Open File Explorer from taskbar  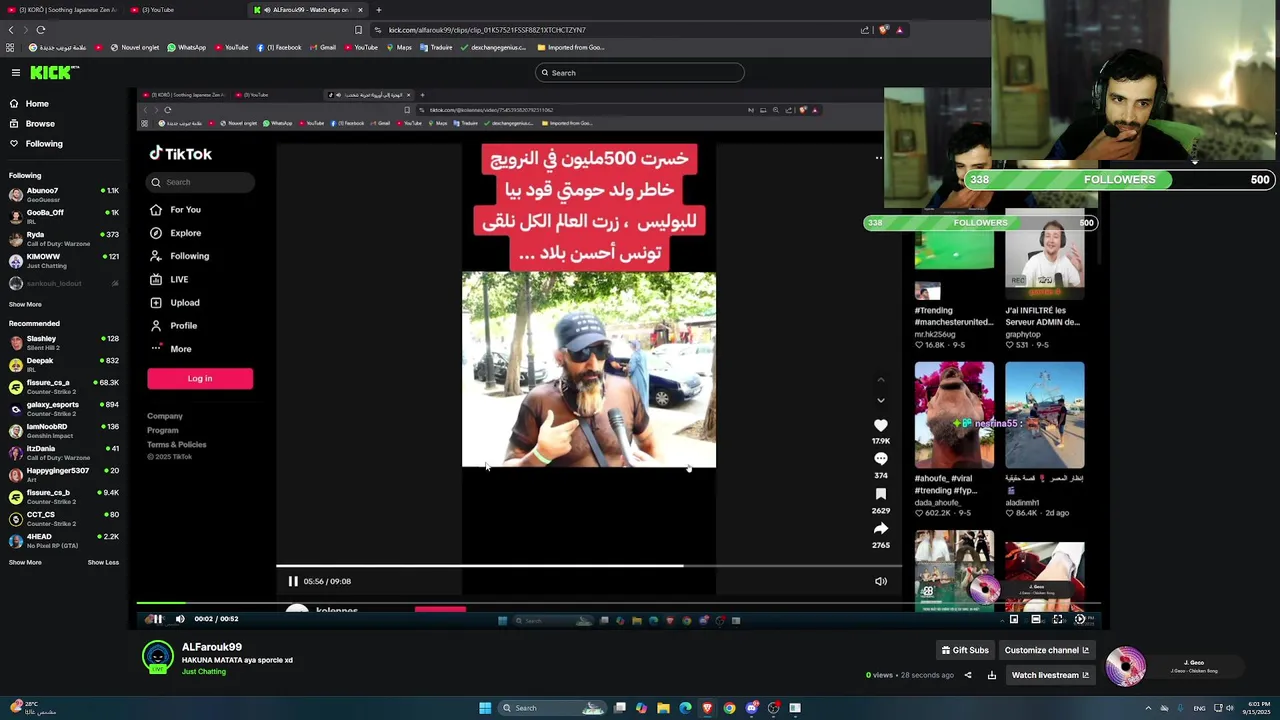(663, 708)
